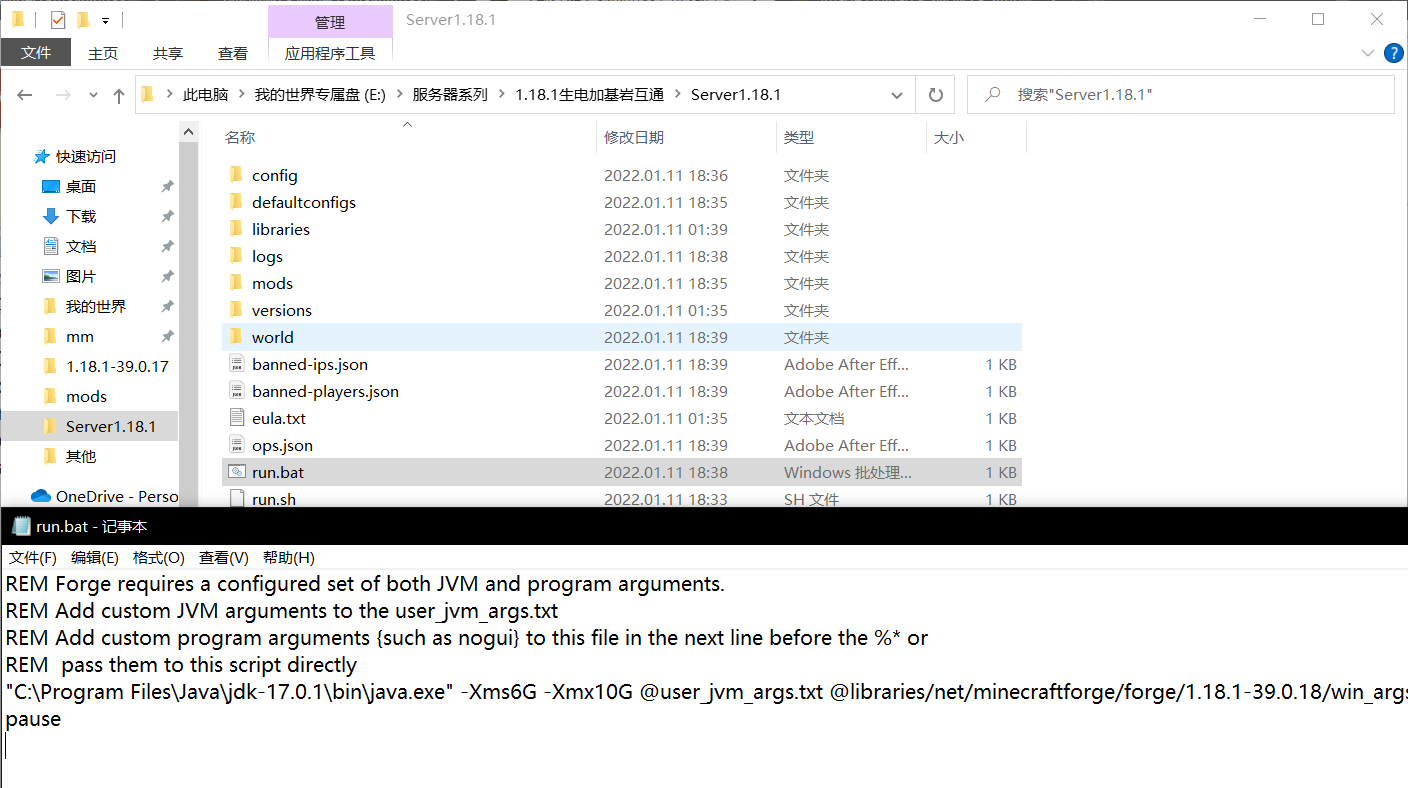Viewport: 1408px width, 788px height.
Task: Refresh the Server1.18.1 folder view
Action: tap(936, 95)
